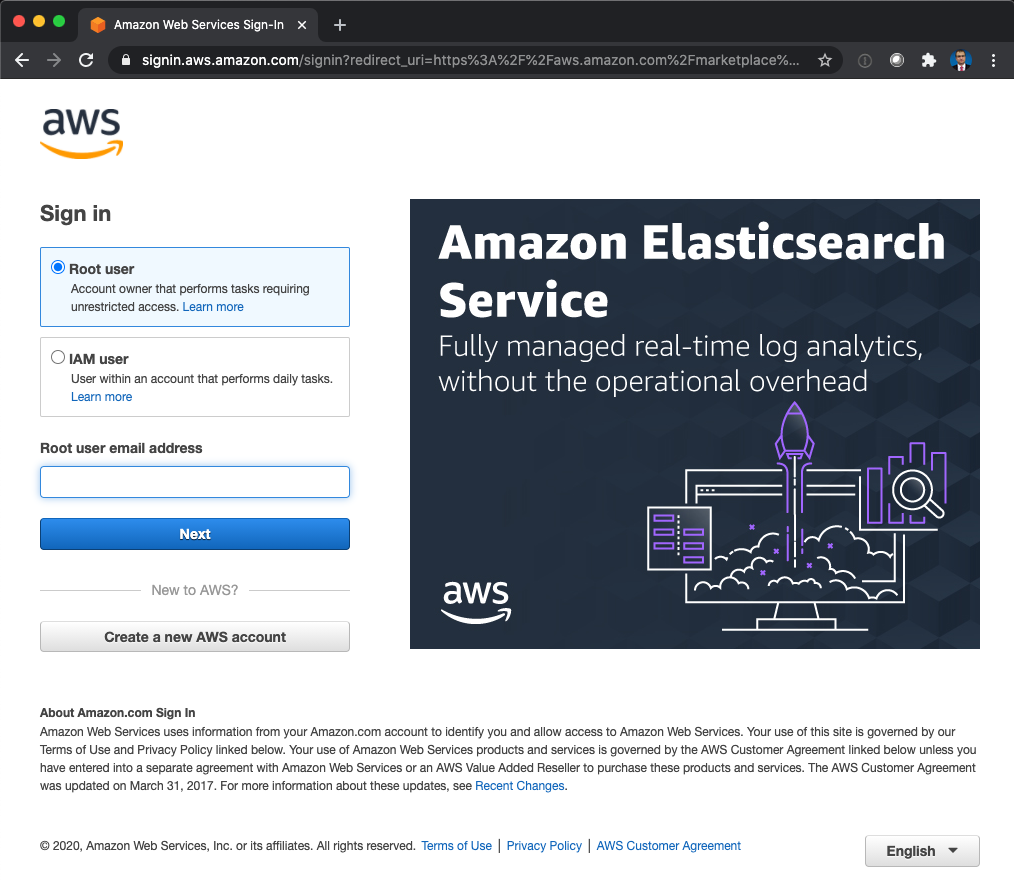This screenshot has width=1014, height=880.
Task: Open the Chrome profile avatar
Action: (x=961, y=60)
